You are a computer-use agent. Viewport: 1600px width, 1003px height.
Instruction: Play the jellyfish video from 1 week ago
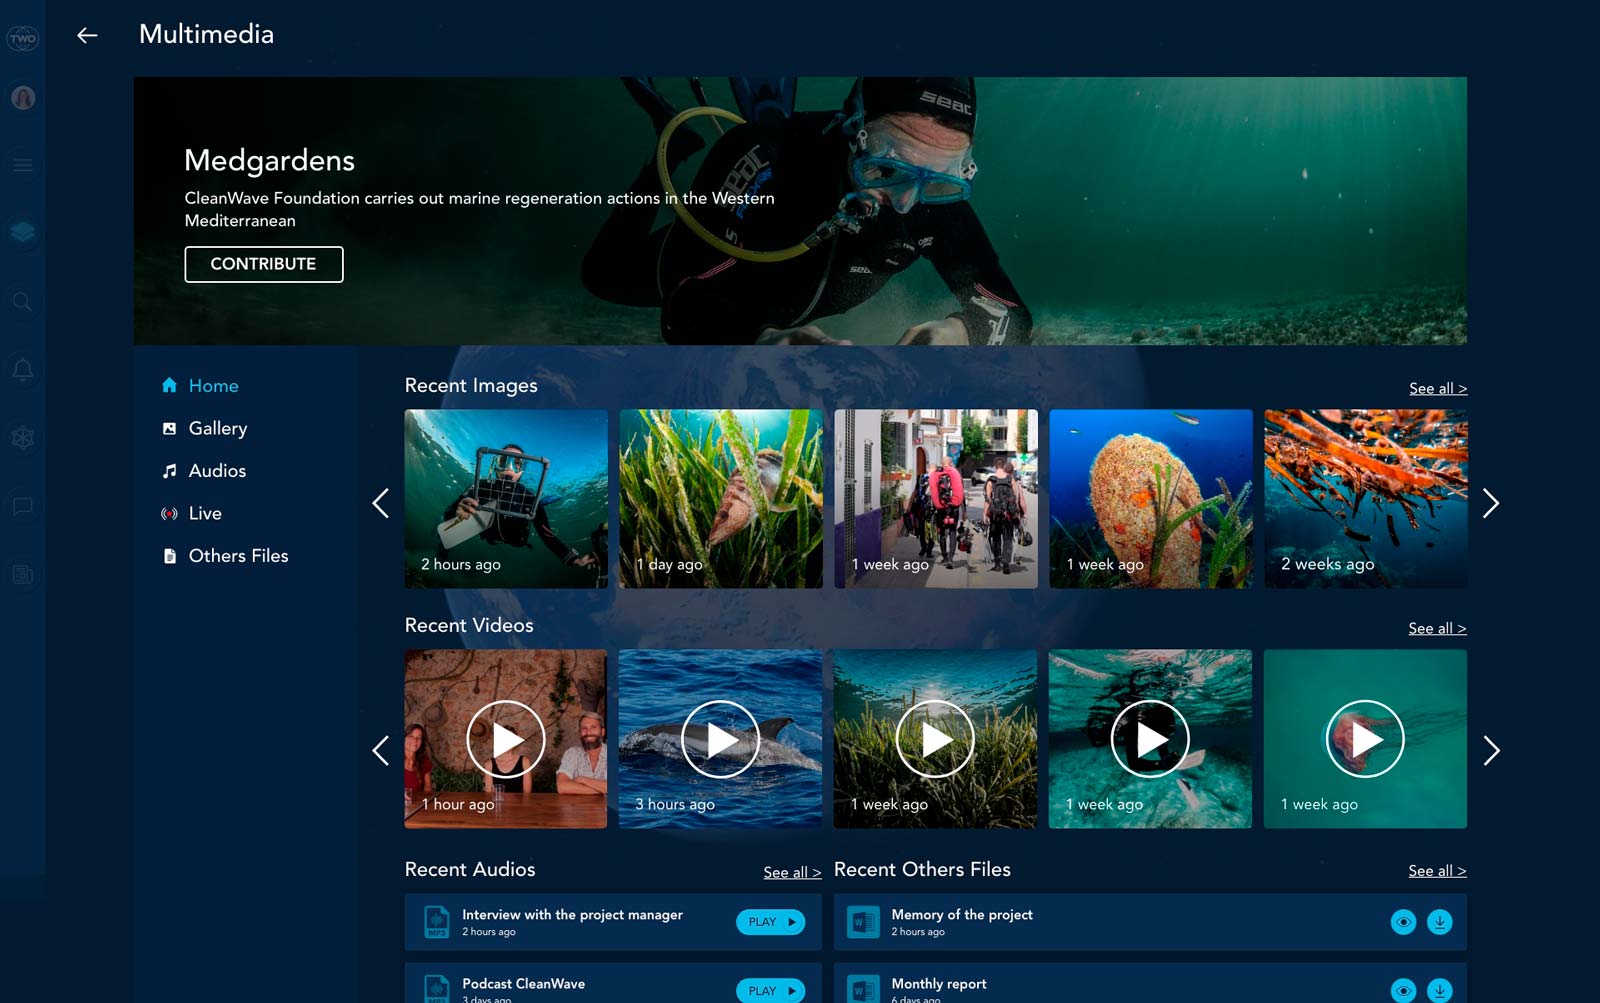[1365, 739]
